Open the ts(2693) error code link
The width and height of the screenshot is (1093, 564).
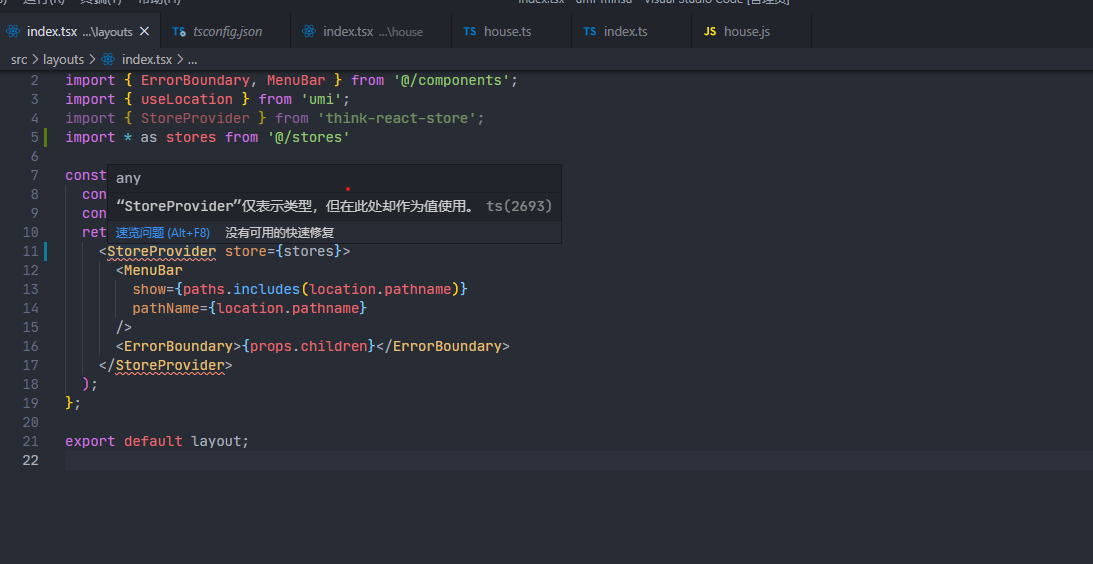tap(519, 206)
